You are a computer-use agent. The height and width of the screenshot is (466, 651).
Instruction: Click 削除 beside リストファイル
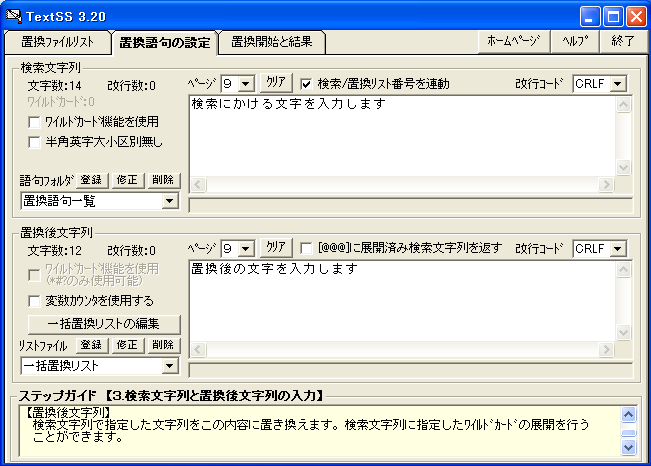[x=163, y=345]
